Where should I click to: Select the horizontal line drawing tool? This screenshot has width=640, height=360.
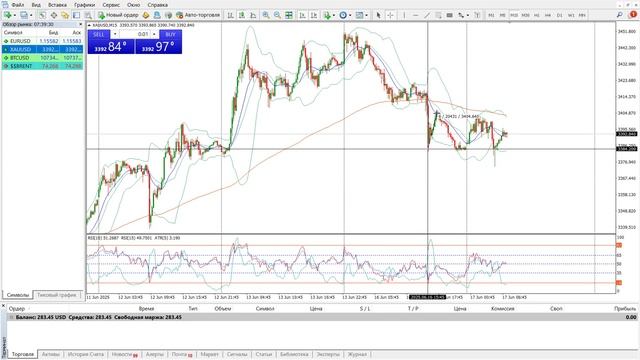coord(416,15)
